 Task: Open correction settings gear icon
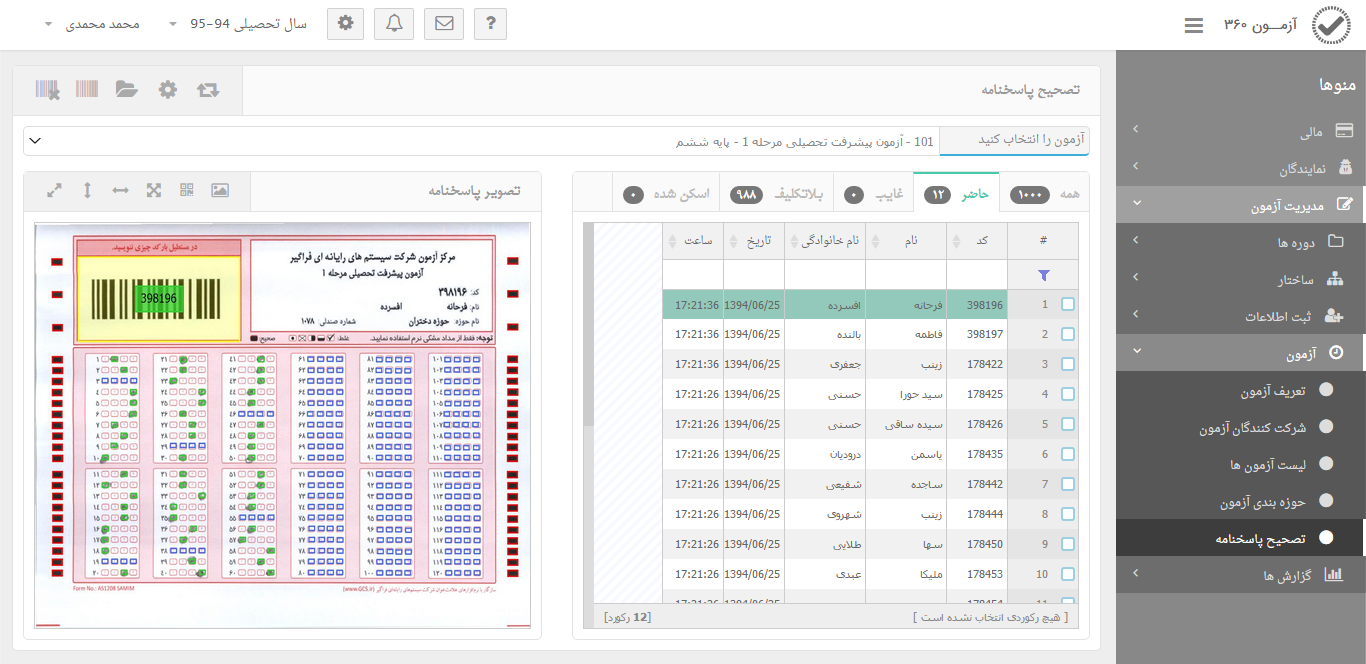[x=168, y=89]
